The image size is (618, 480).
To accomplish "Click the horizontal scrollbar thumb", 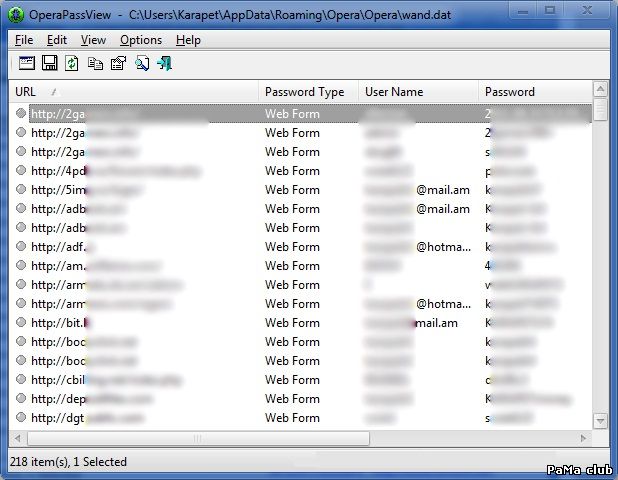I will coord(198,438).
